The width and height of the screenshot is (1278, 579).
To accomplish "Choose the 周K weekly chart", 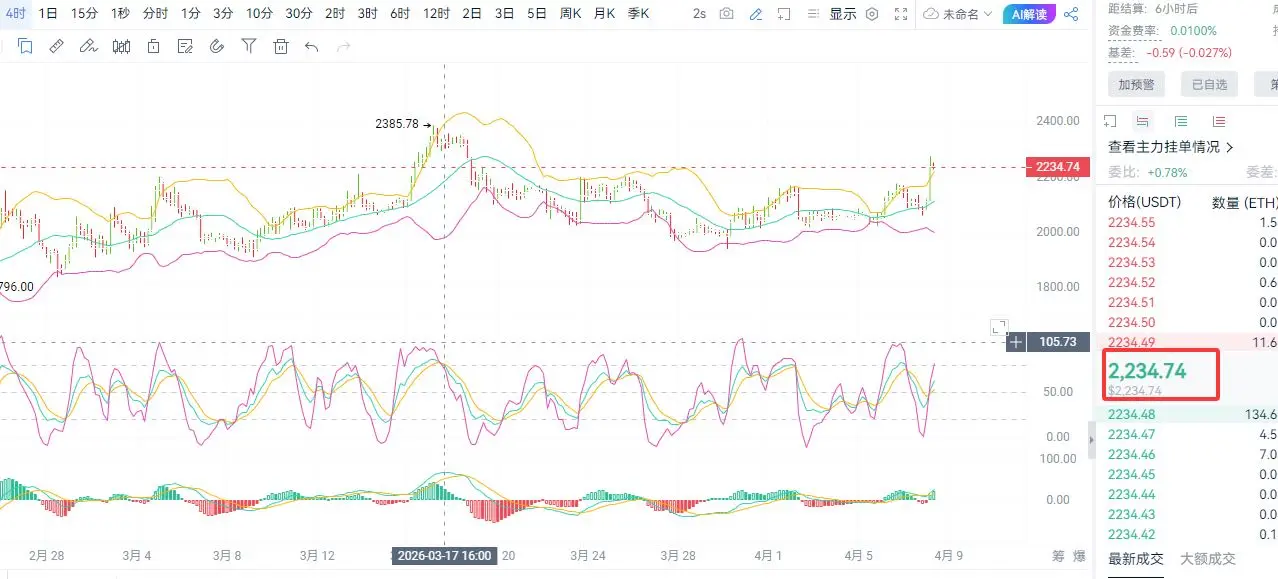I will [571, 14].
